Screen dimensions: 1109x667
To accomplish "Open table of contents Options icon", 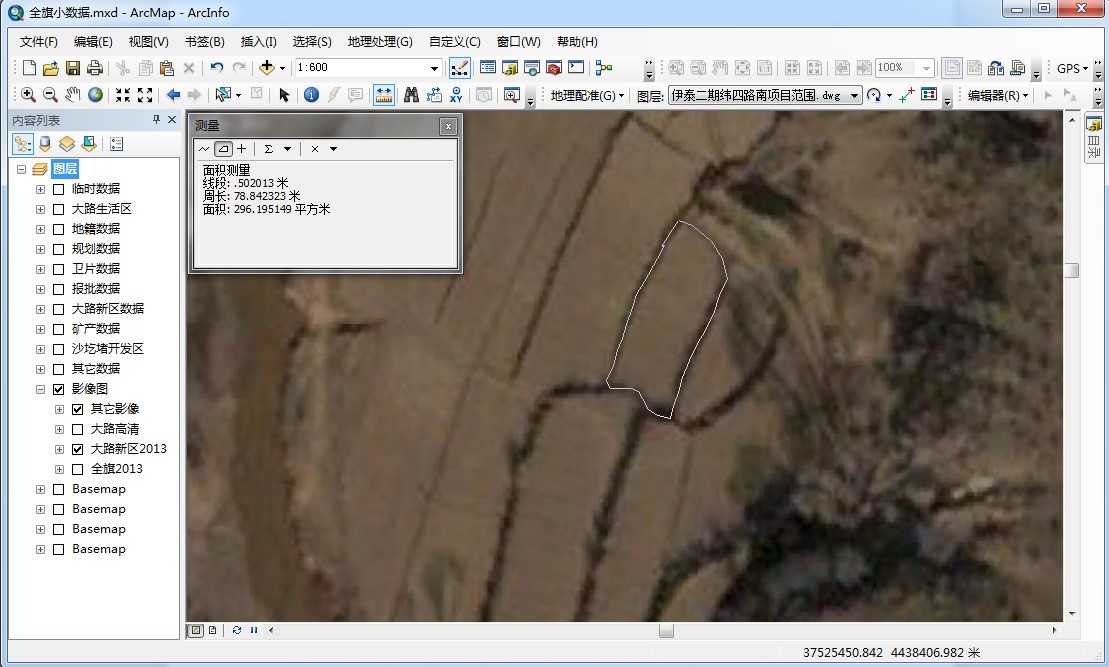I will tap(117, 144).
